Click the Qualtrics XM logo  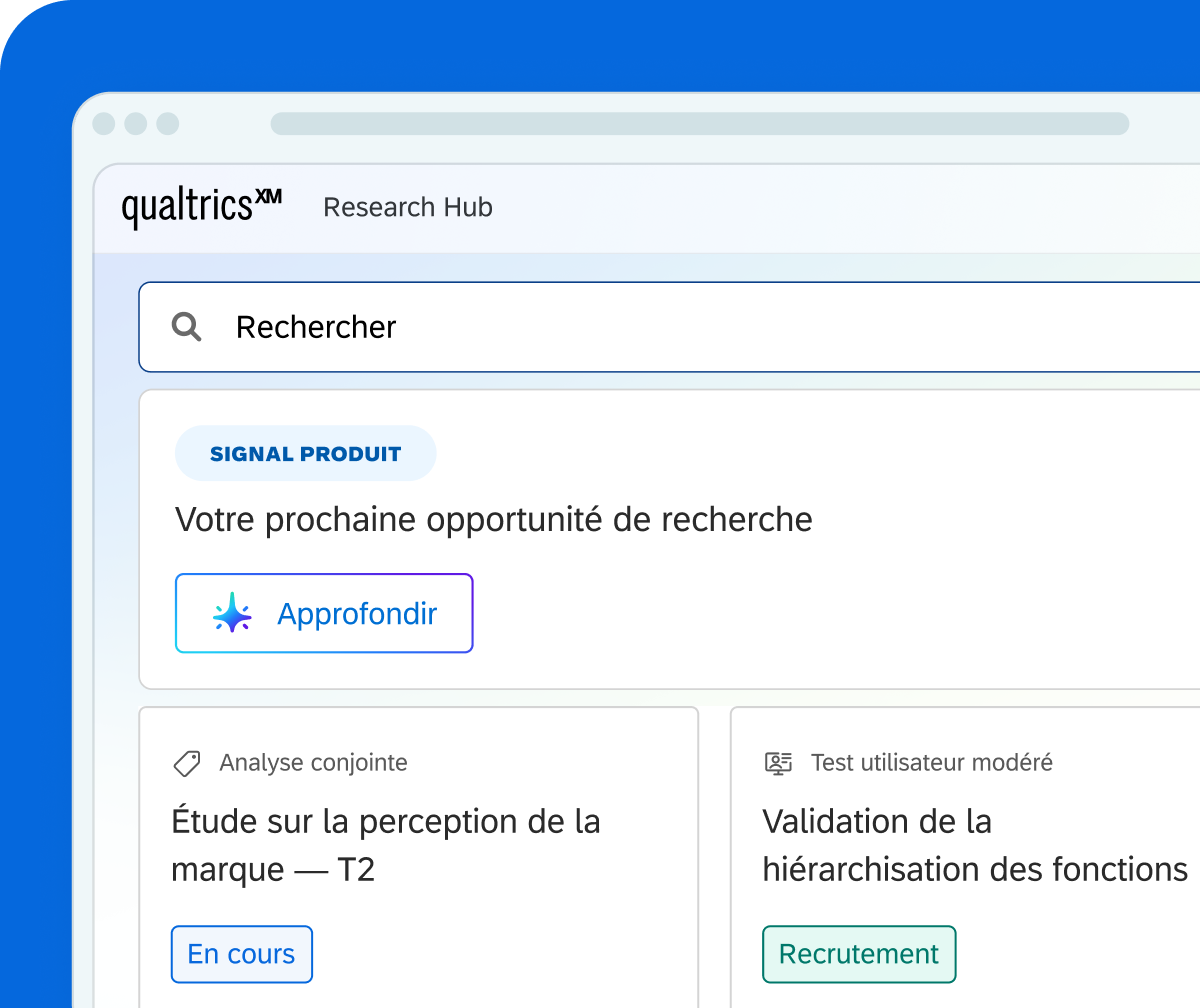(x=202, y=207)
